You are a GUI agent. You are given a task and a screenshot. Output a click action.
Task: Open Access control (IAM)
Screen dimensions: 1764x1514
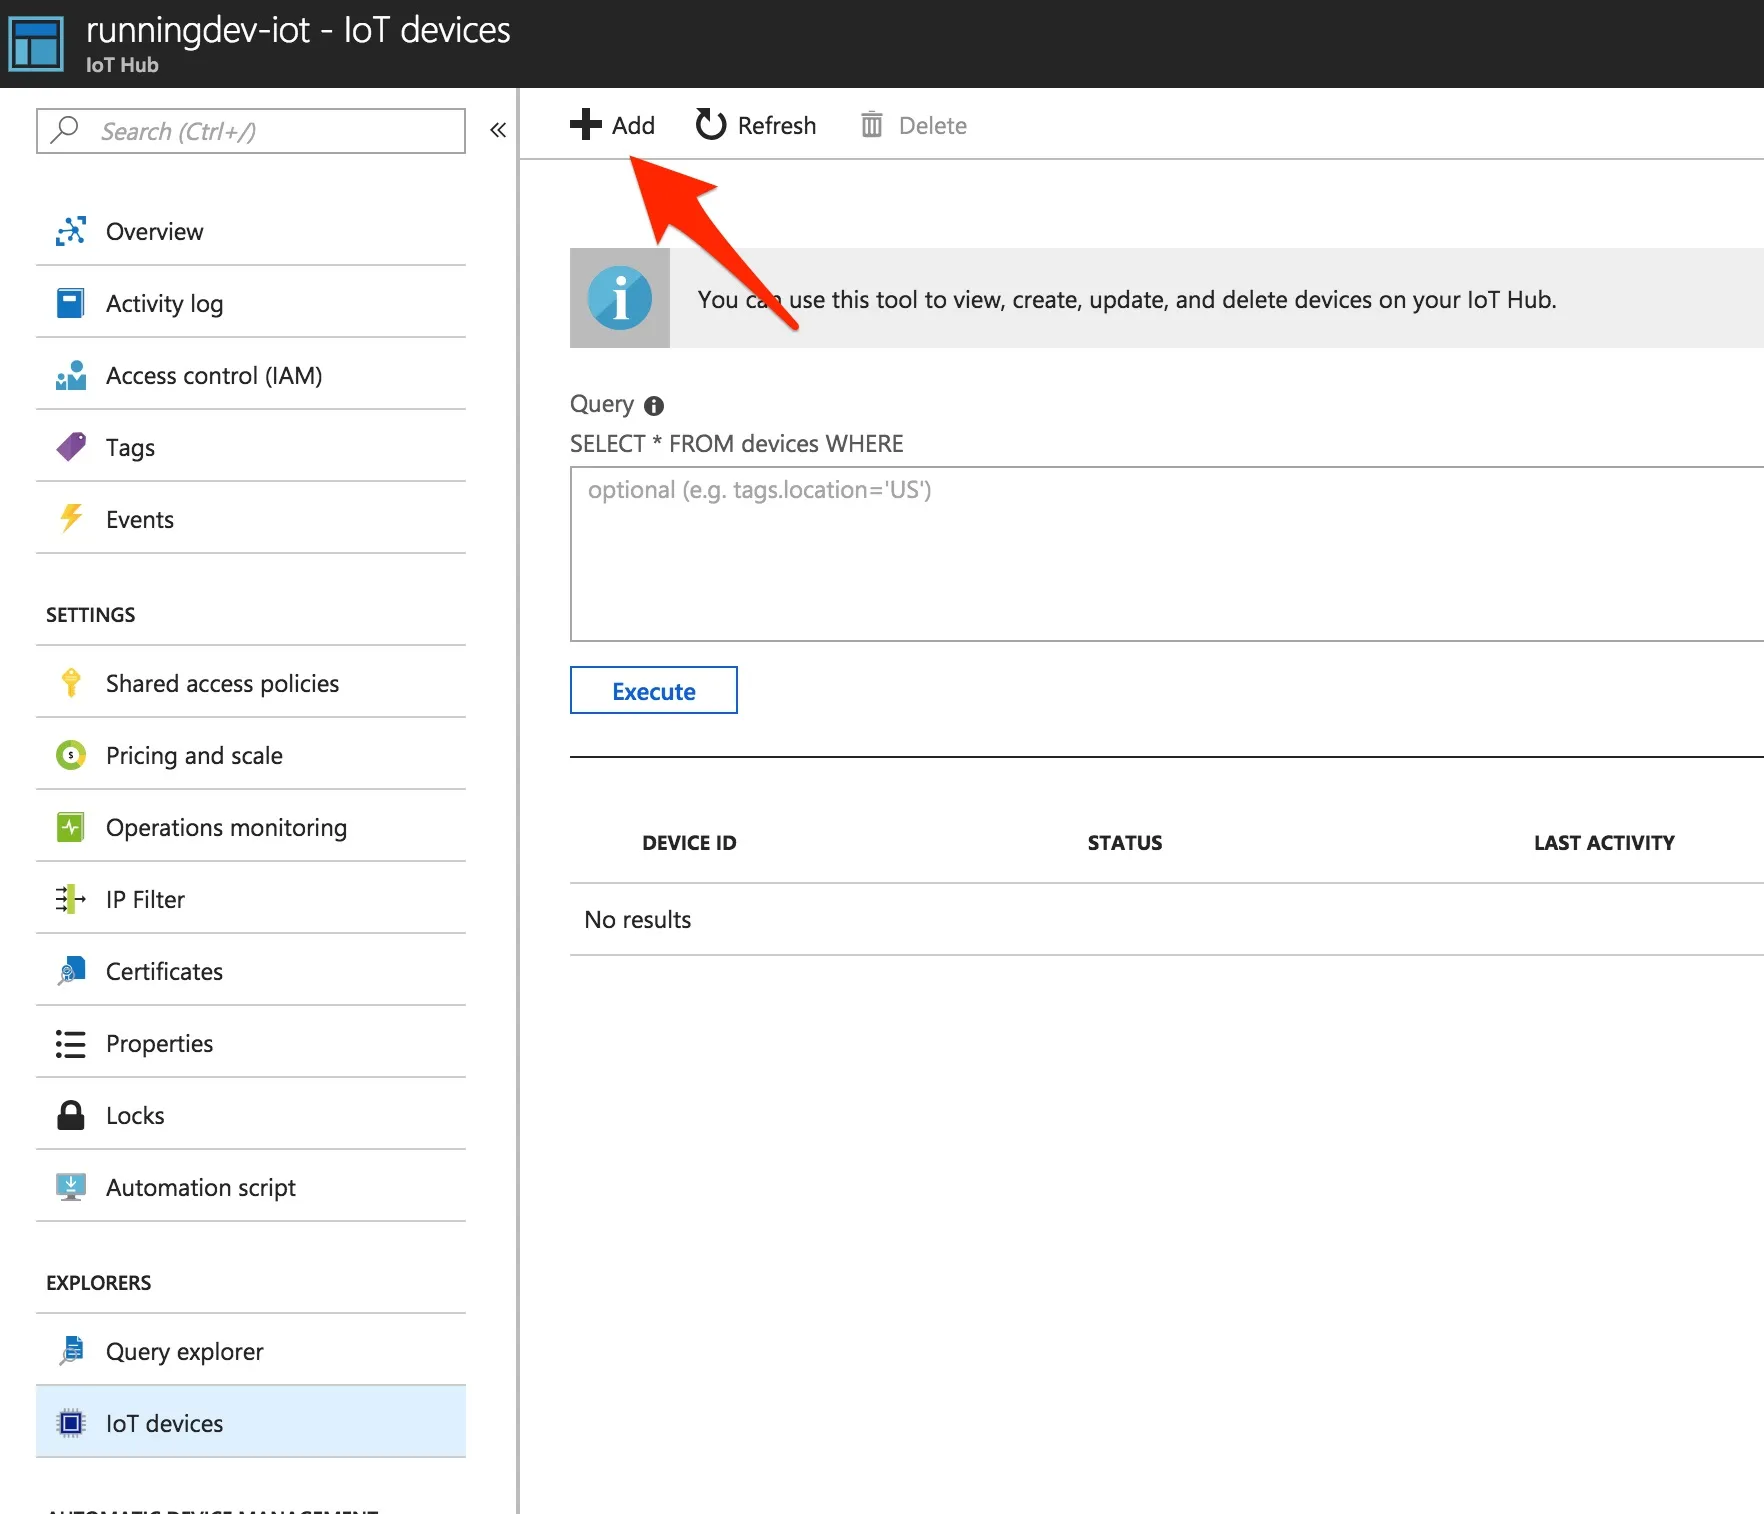pyautogui.click(x=251, y=375)
